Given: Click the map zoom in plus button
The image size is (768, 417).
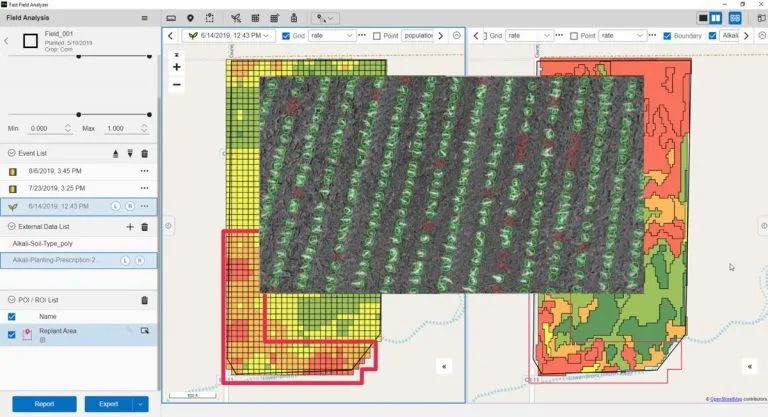Looking at the screenshot, I should (177, 67).
